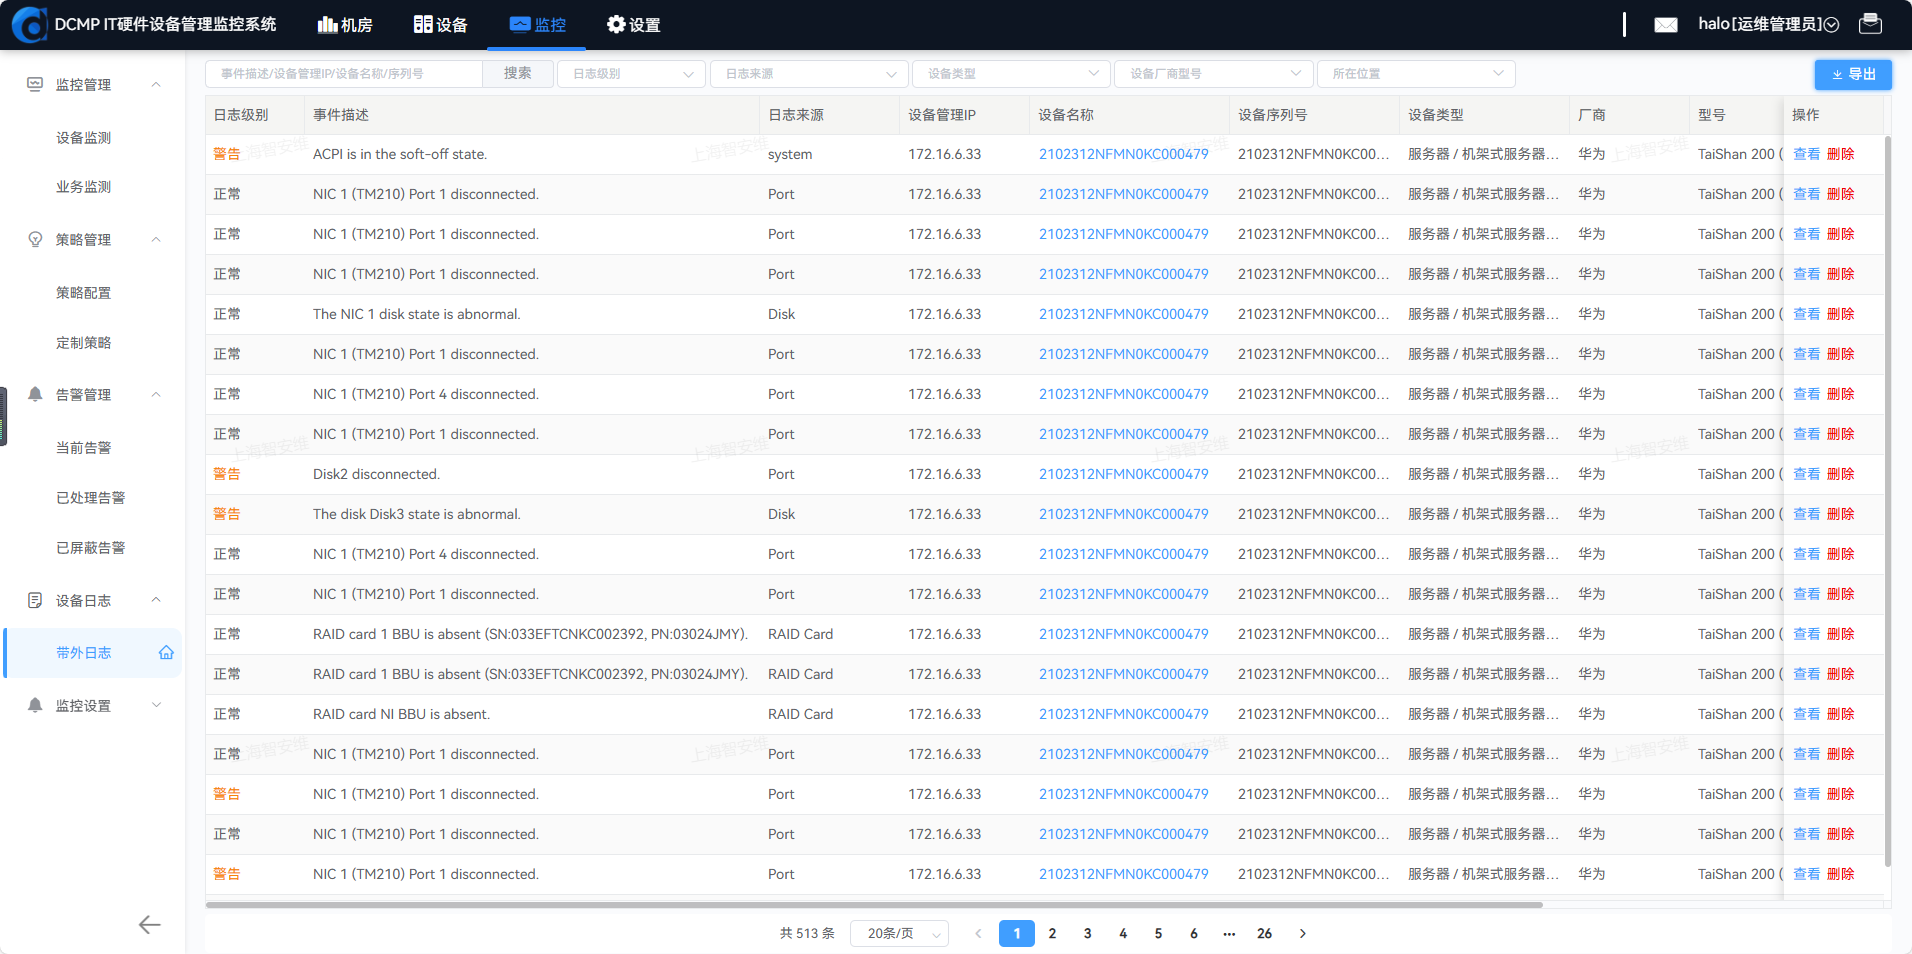This screenshot has width=1912, height=954.
Task: Click the 告警管理 bell icon in the sidebar
Action: [x=35, y=395]
